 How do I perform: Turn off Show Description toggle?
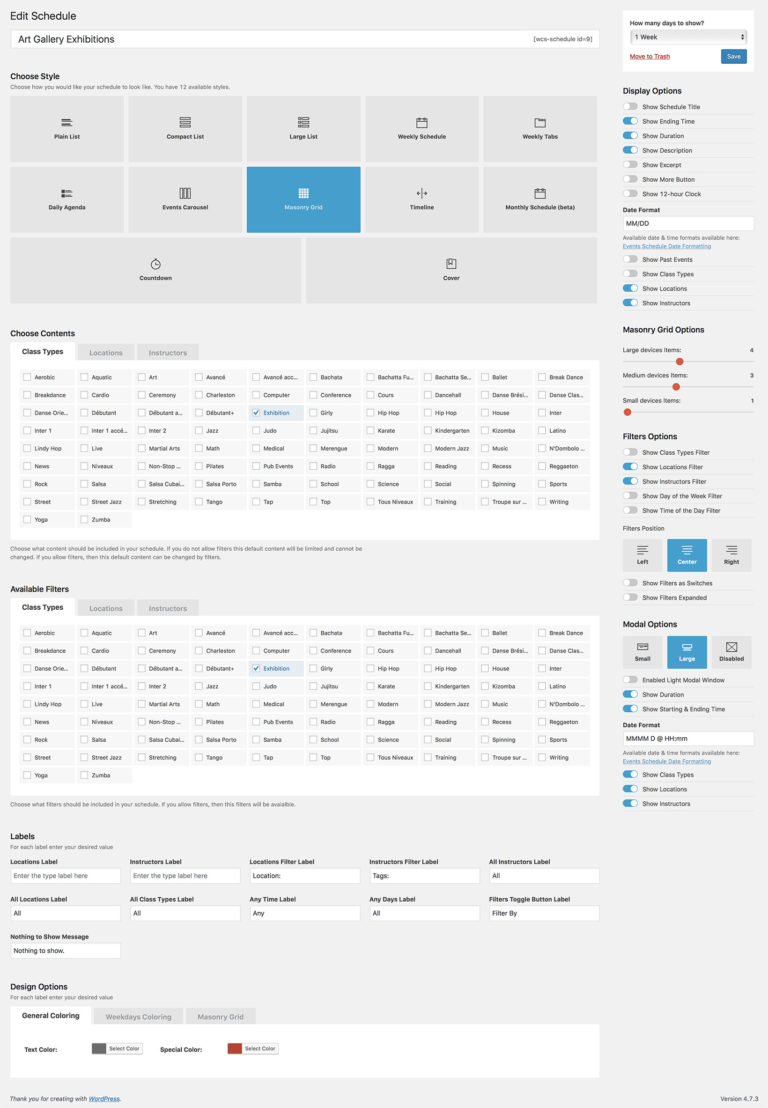click(630, 150)
